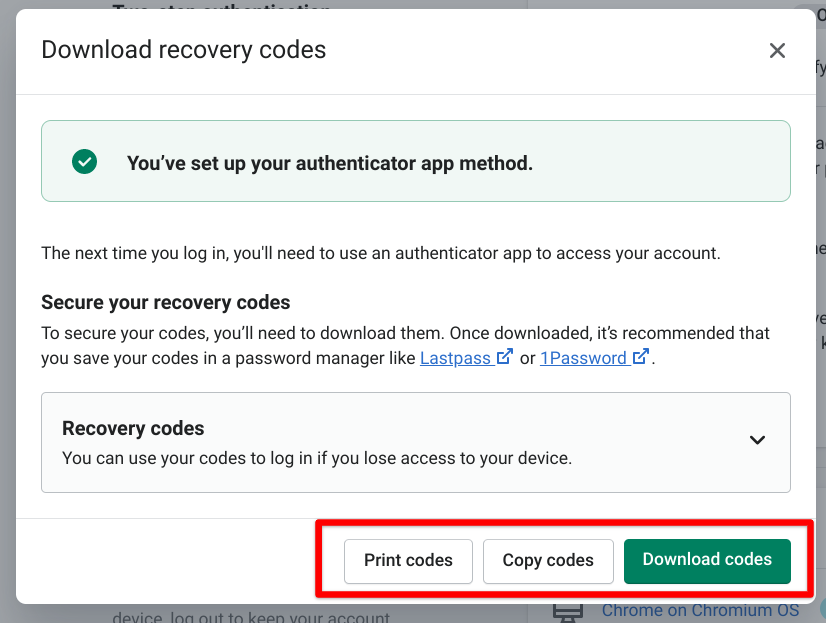Click the green success checkmark icon

[84, 162]
